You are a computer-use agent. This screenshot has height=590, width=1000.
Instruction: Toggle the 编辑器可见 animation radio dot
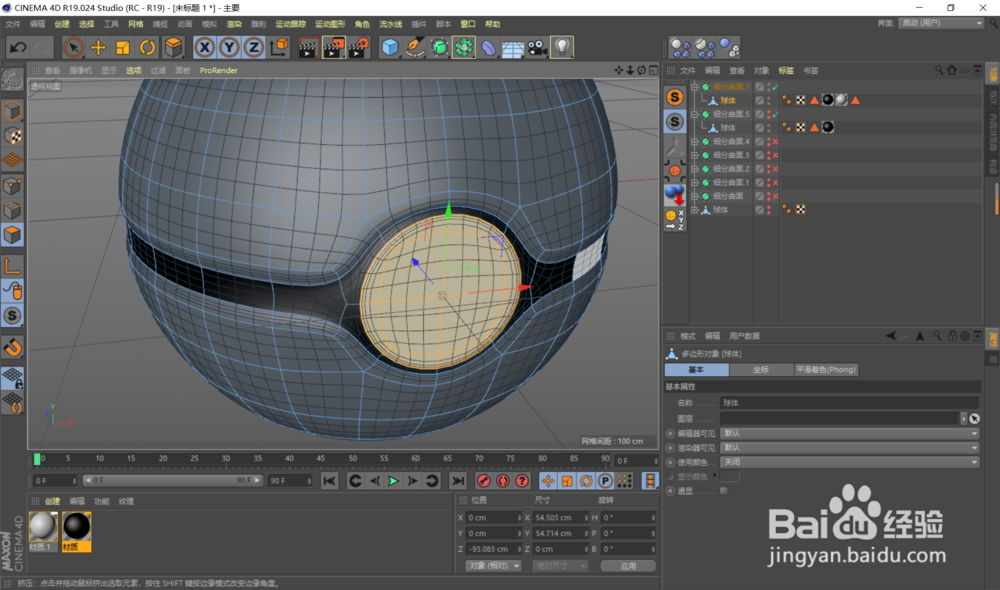(x=670, y=434)
